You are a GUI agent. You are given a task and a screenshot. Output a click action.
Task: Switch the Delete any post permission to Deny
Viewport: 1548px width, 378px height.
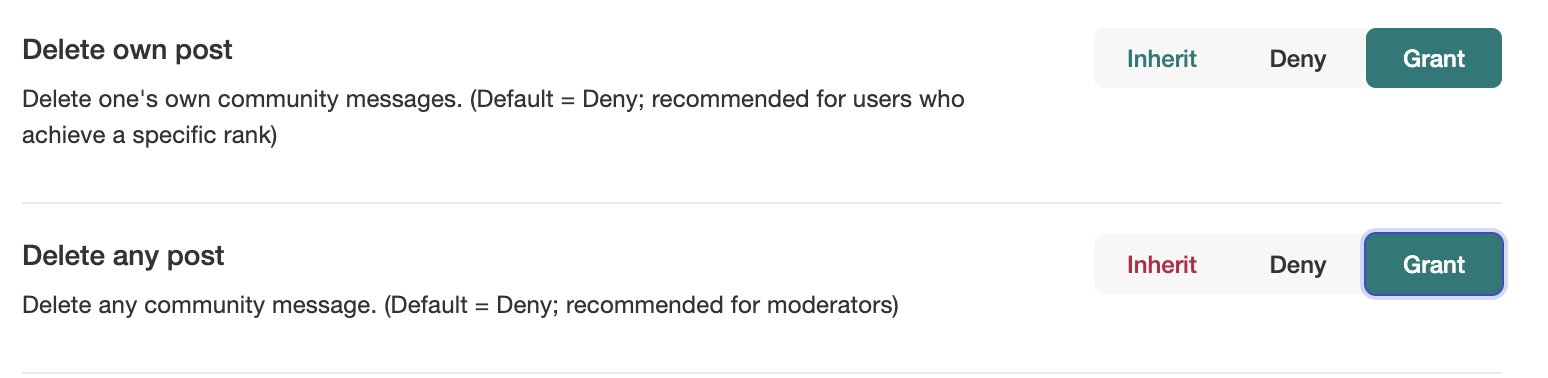1298,264
